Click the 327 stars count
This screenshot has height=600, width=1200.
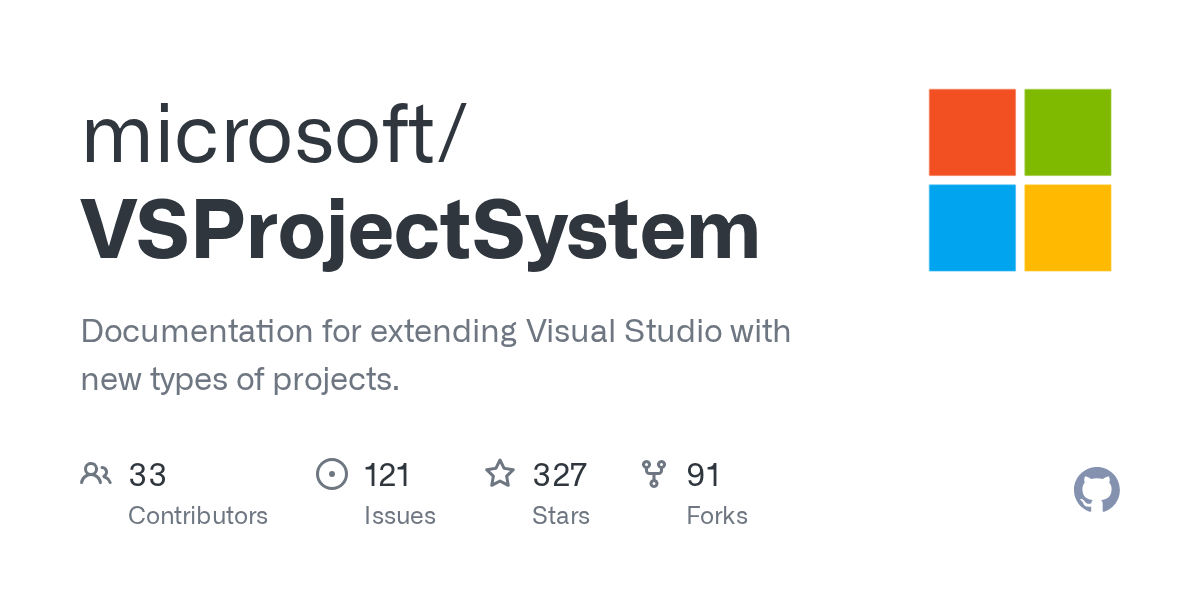click(559, 475)
